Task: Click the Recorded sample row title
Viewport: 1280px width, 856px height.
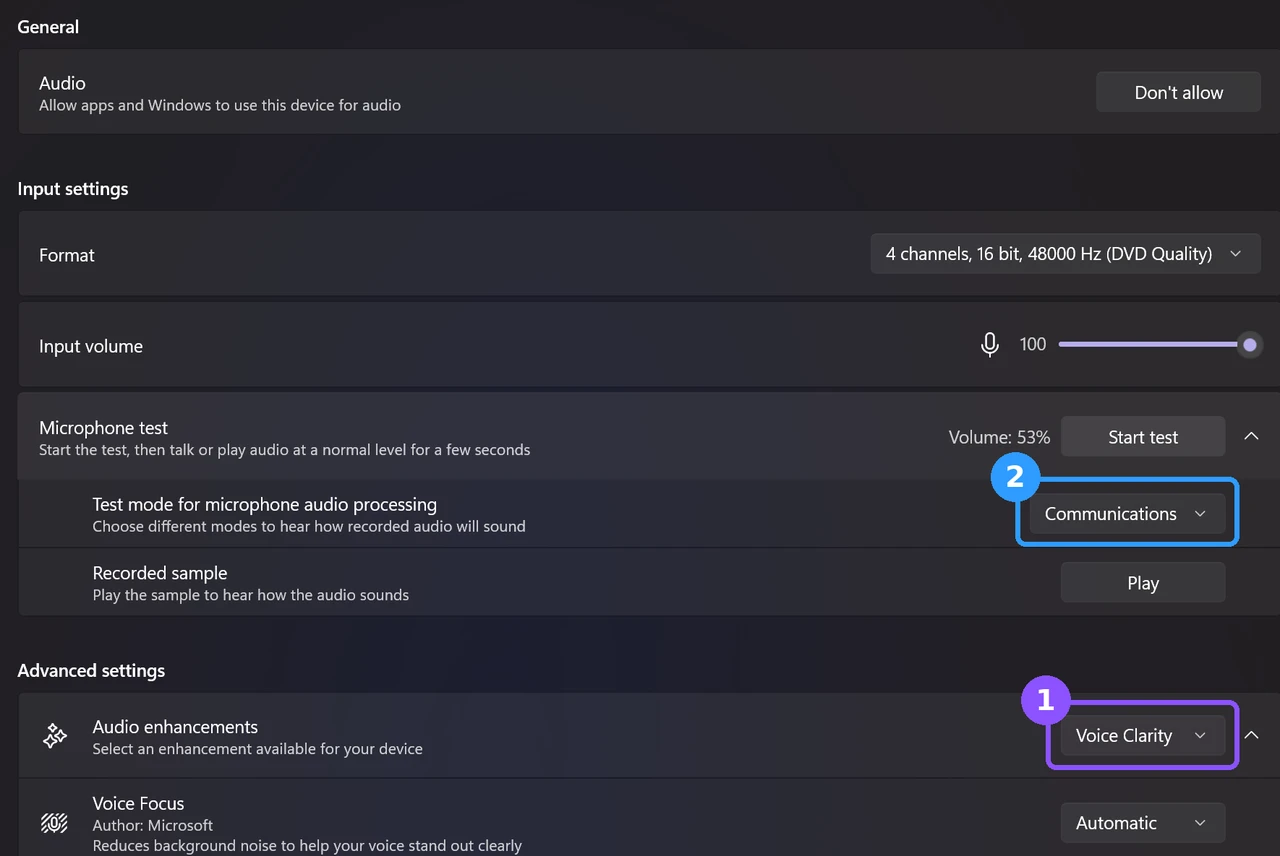Action: tap(160, 573)
